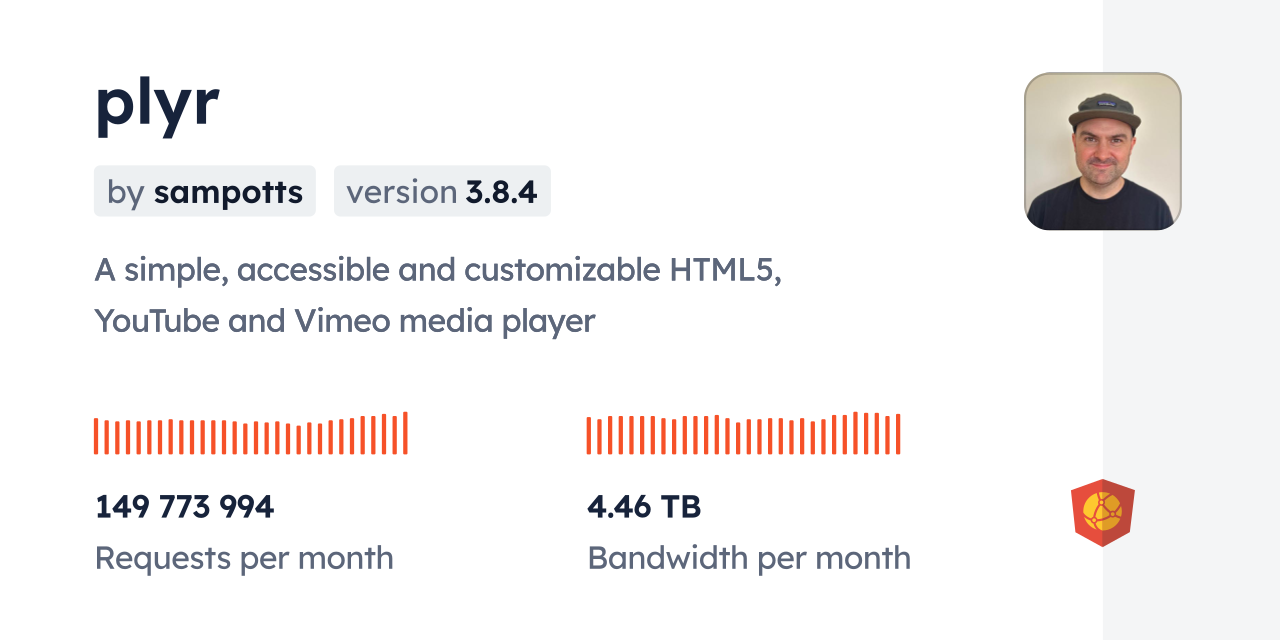The height and width of the screenshot is (640, 1280).
Task: Click the first bar in requests chart
Action: point(96,436)
